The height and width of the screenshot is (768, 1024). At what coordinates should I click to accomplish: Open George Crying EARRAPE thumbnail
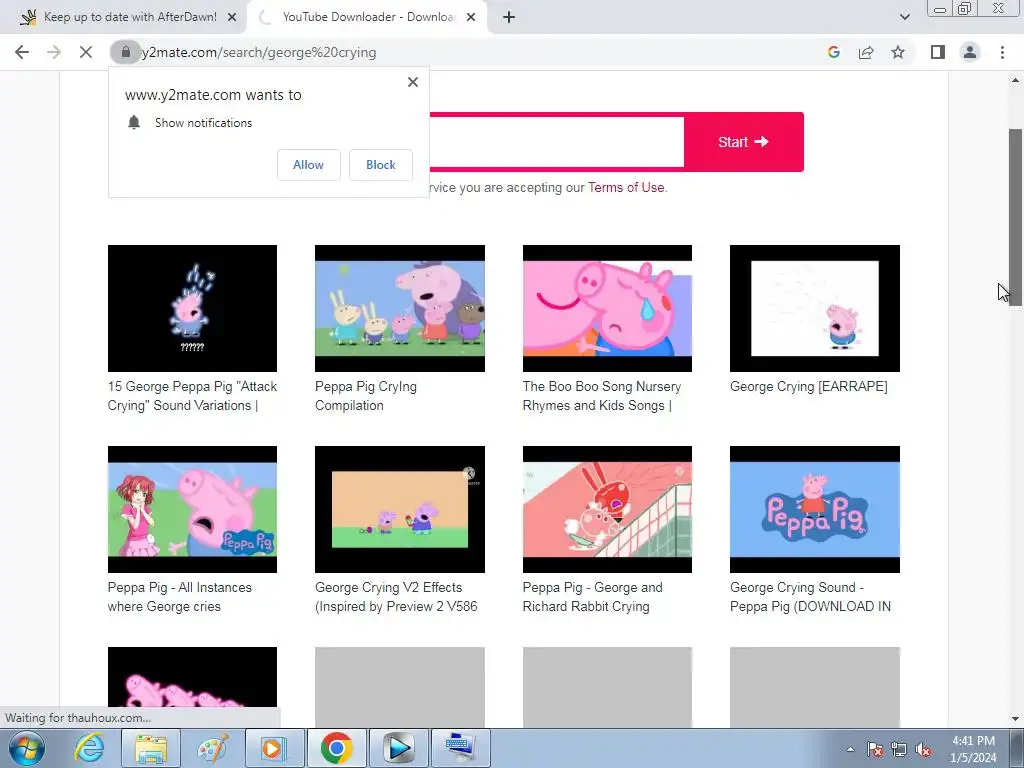814,308
